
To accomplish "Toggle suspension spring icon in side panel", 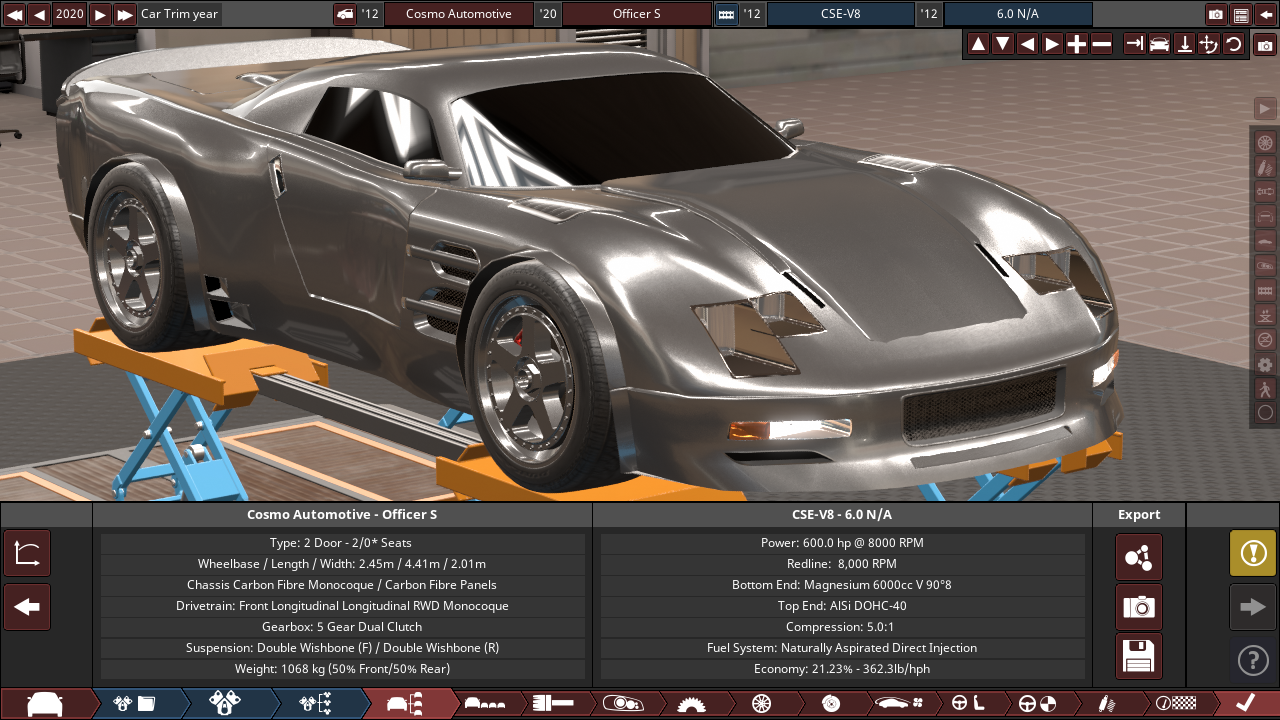I will coord(1265,167).
